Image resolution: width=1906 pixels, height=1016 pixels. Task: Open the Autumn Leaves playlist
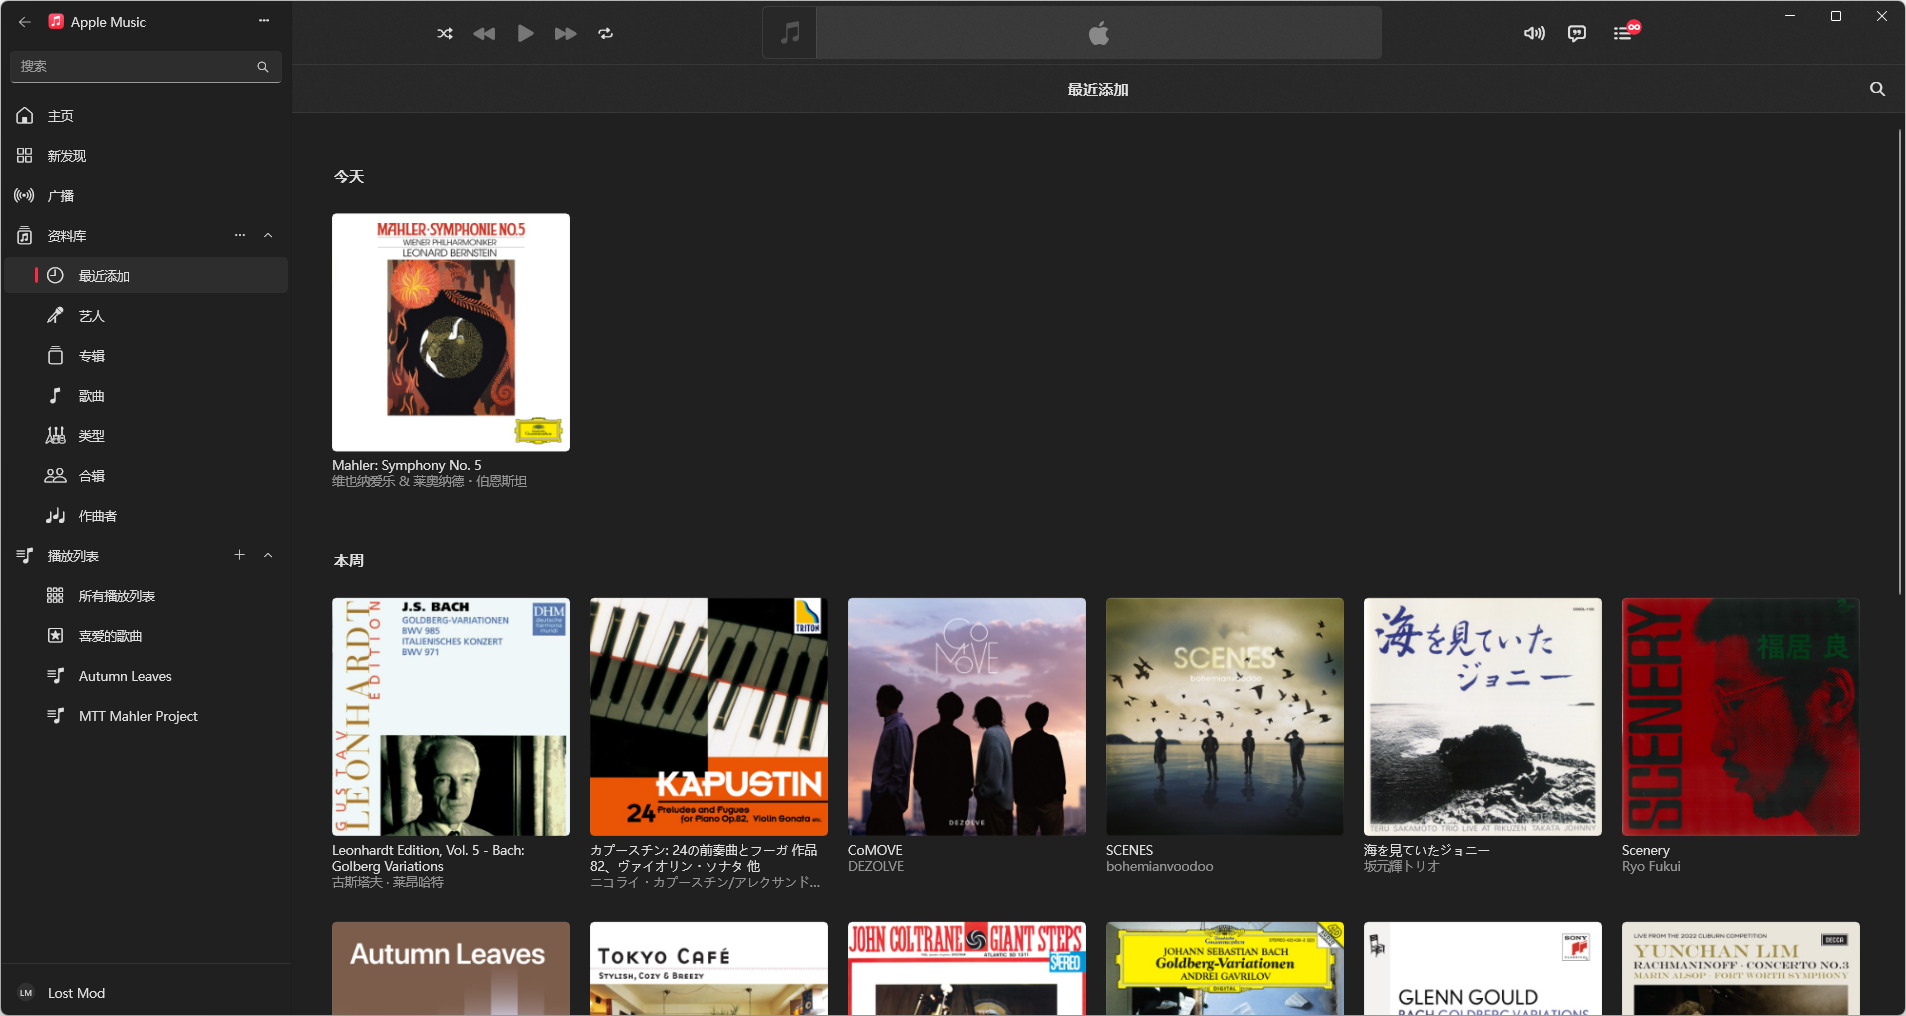click(125, 676)
